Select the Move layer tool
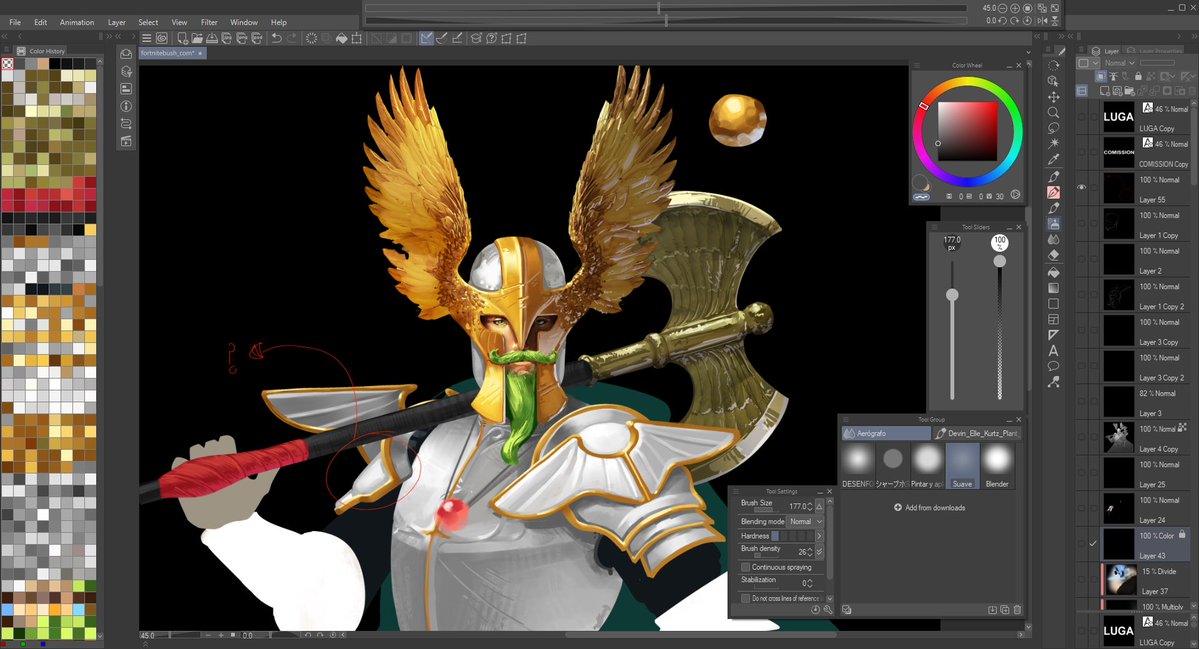1199x649 pixels. pos(1053,97)
